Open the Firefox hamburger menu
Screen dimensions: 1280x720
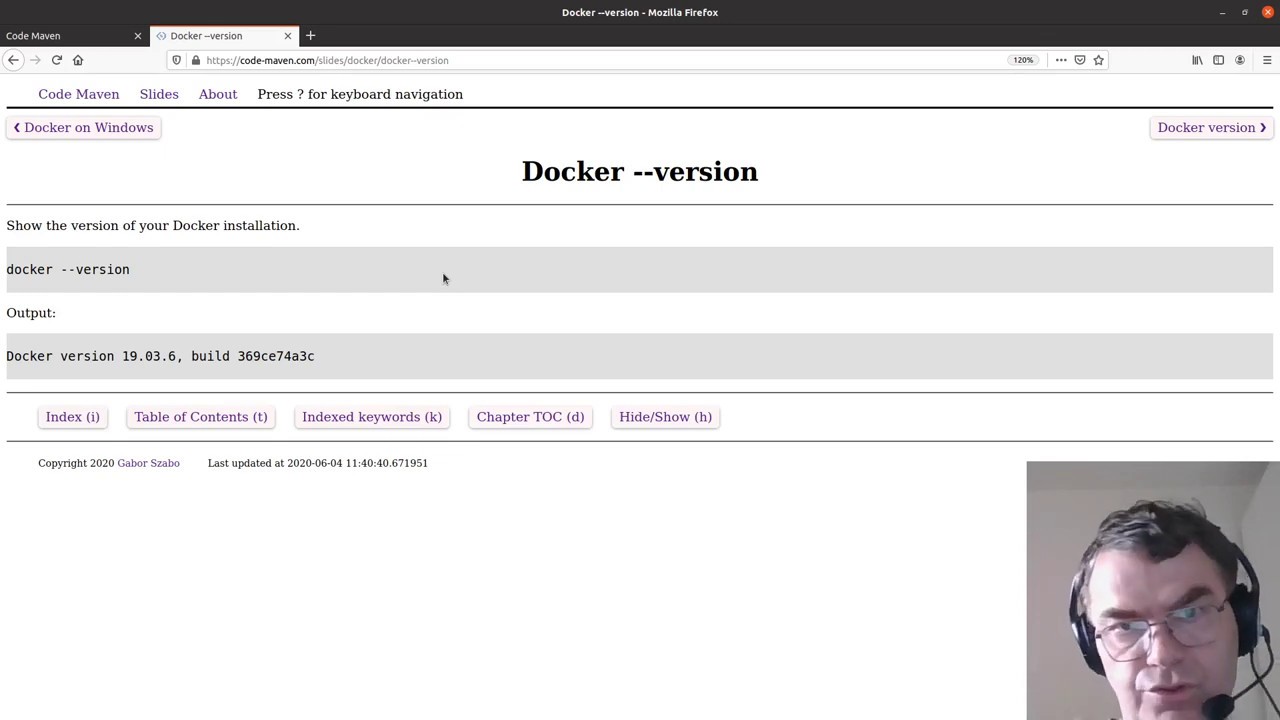[x=1267, y=60]
